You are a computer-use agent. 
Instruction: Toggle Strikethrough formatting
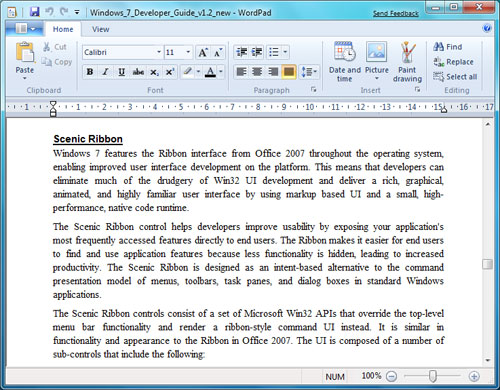click(138, 72)
